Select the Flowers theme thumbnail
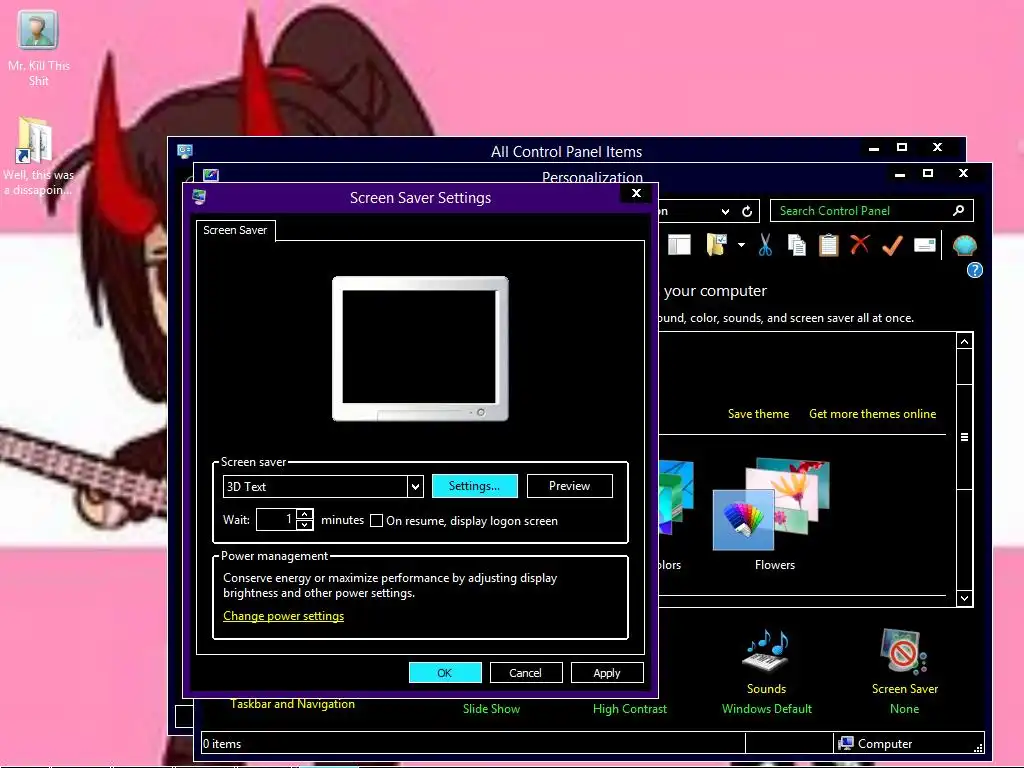 [771, 504]
